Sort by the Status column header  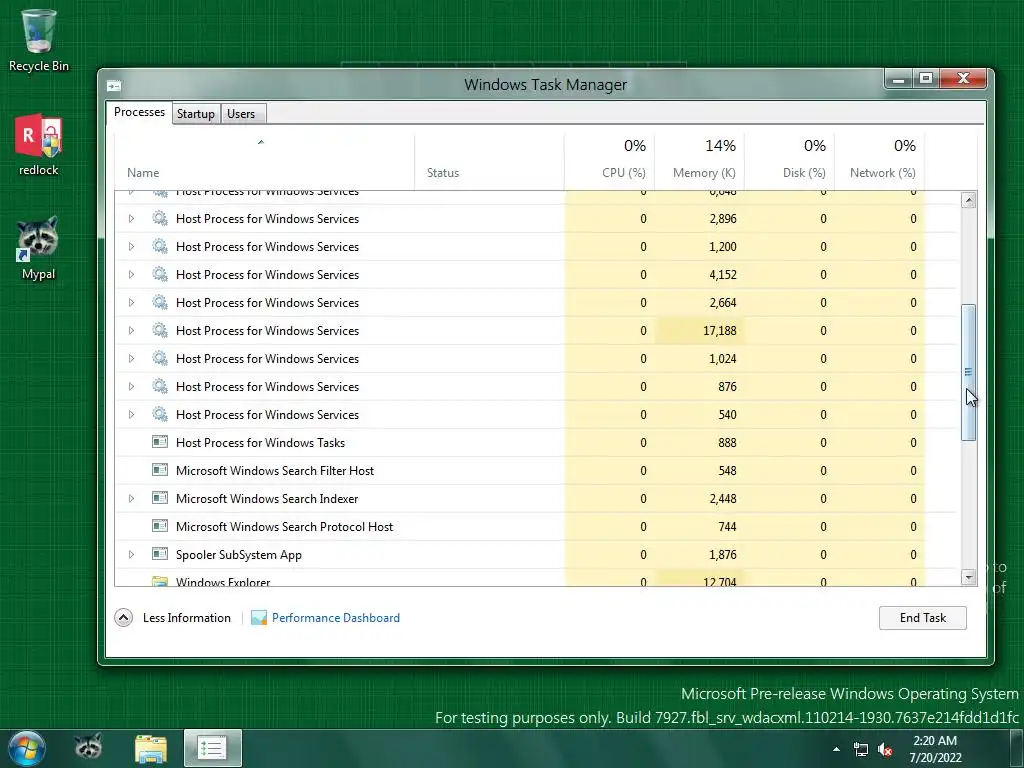(x=489, y=161)
